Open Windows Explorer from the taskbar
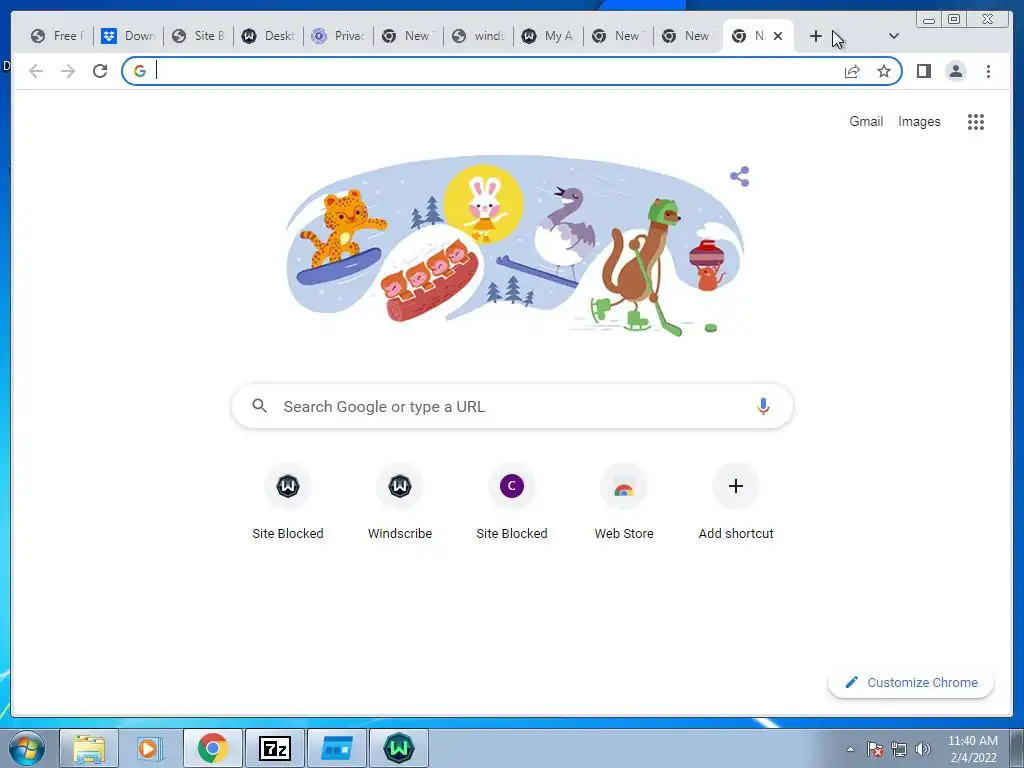 coord(89,748)
